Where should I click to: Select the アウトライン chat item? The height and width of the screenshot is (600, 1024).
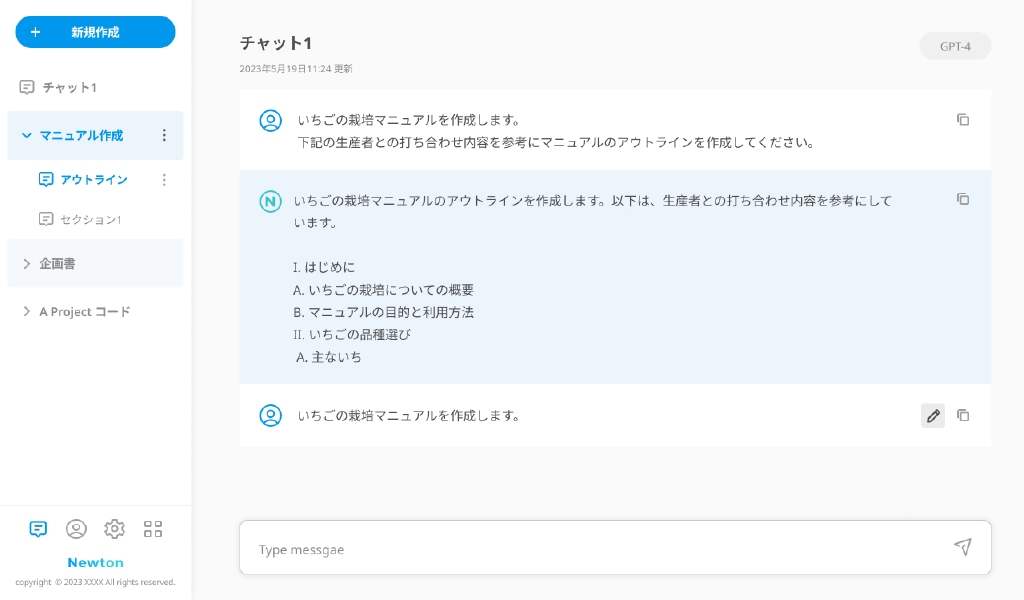(93, 180)
